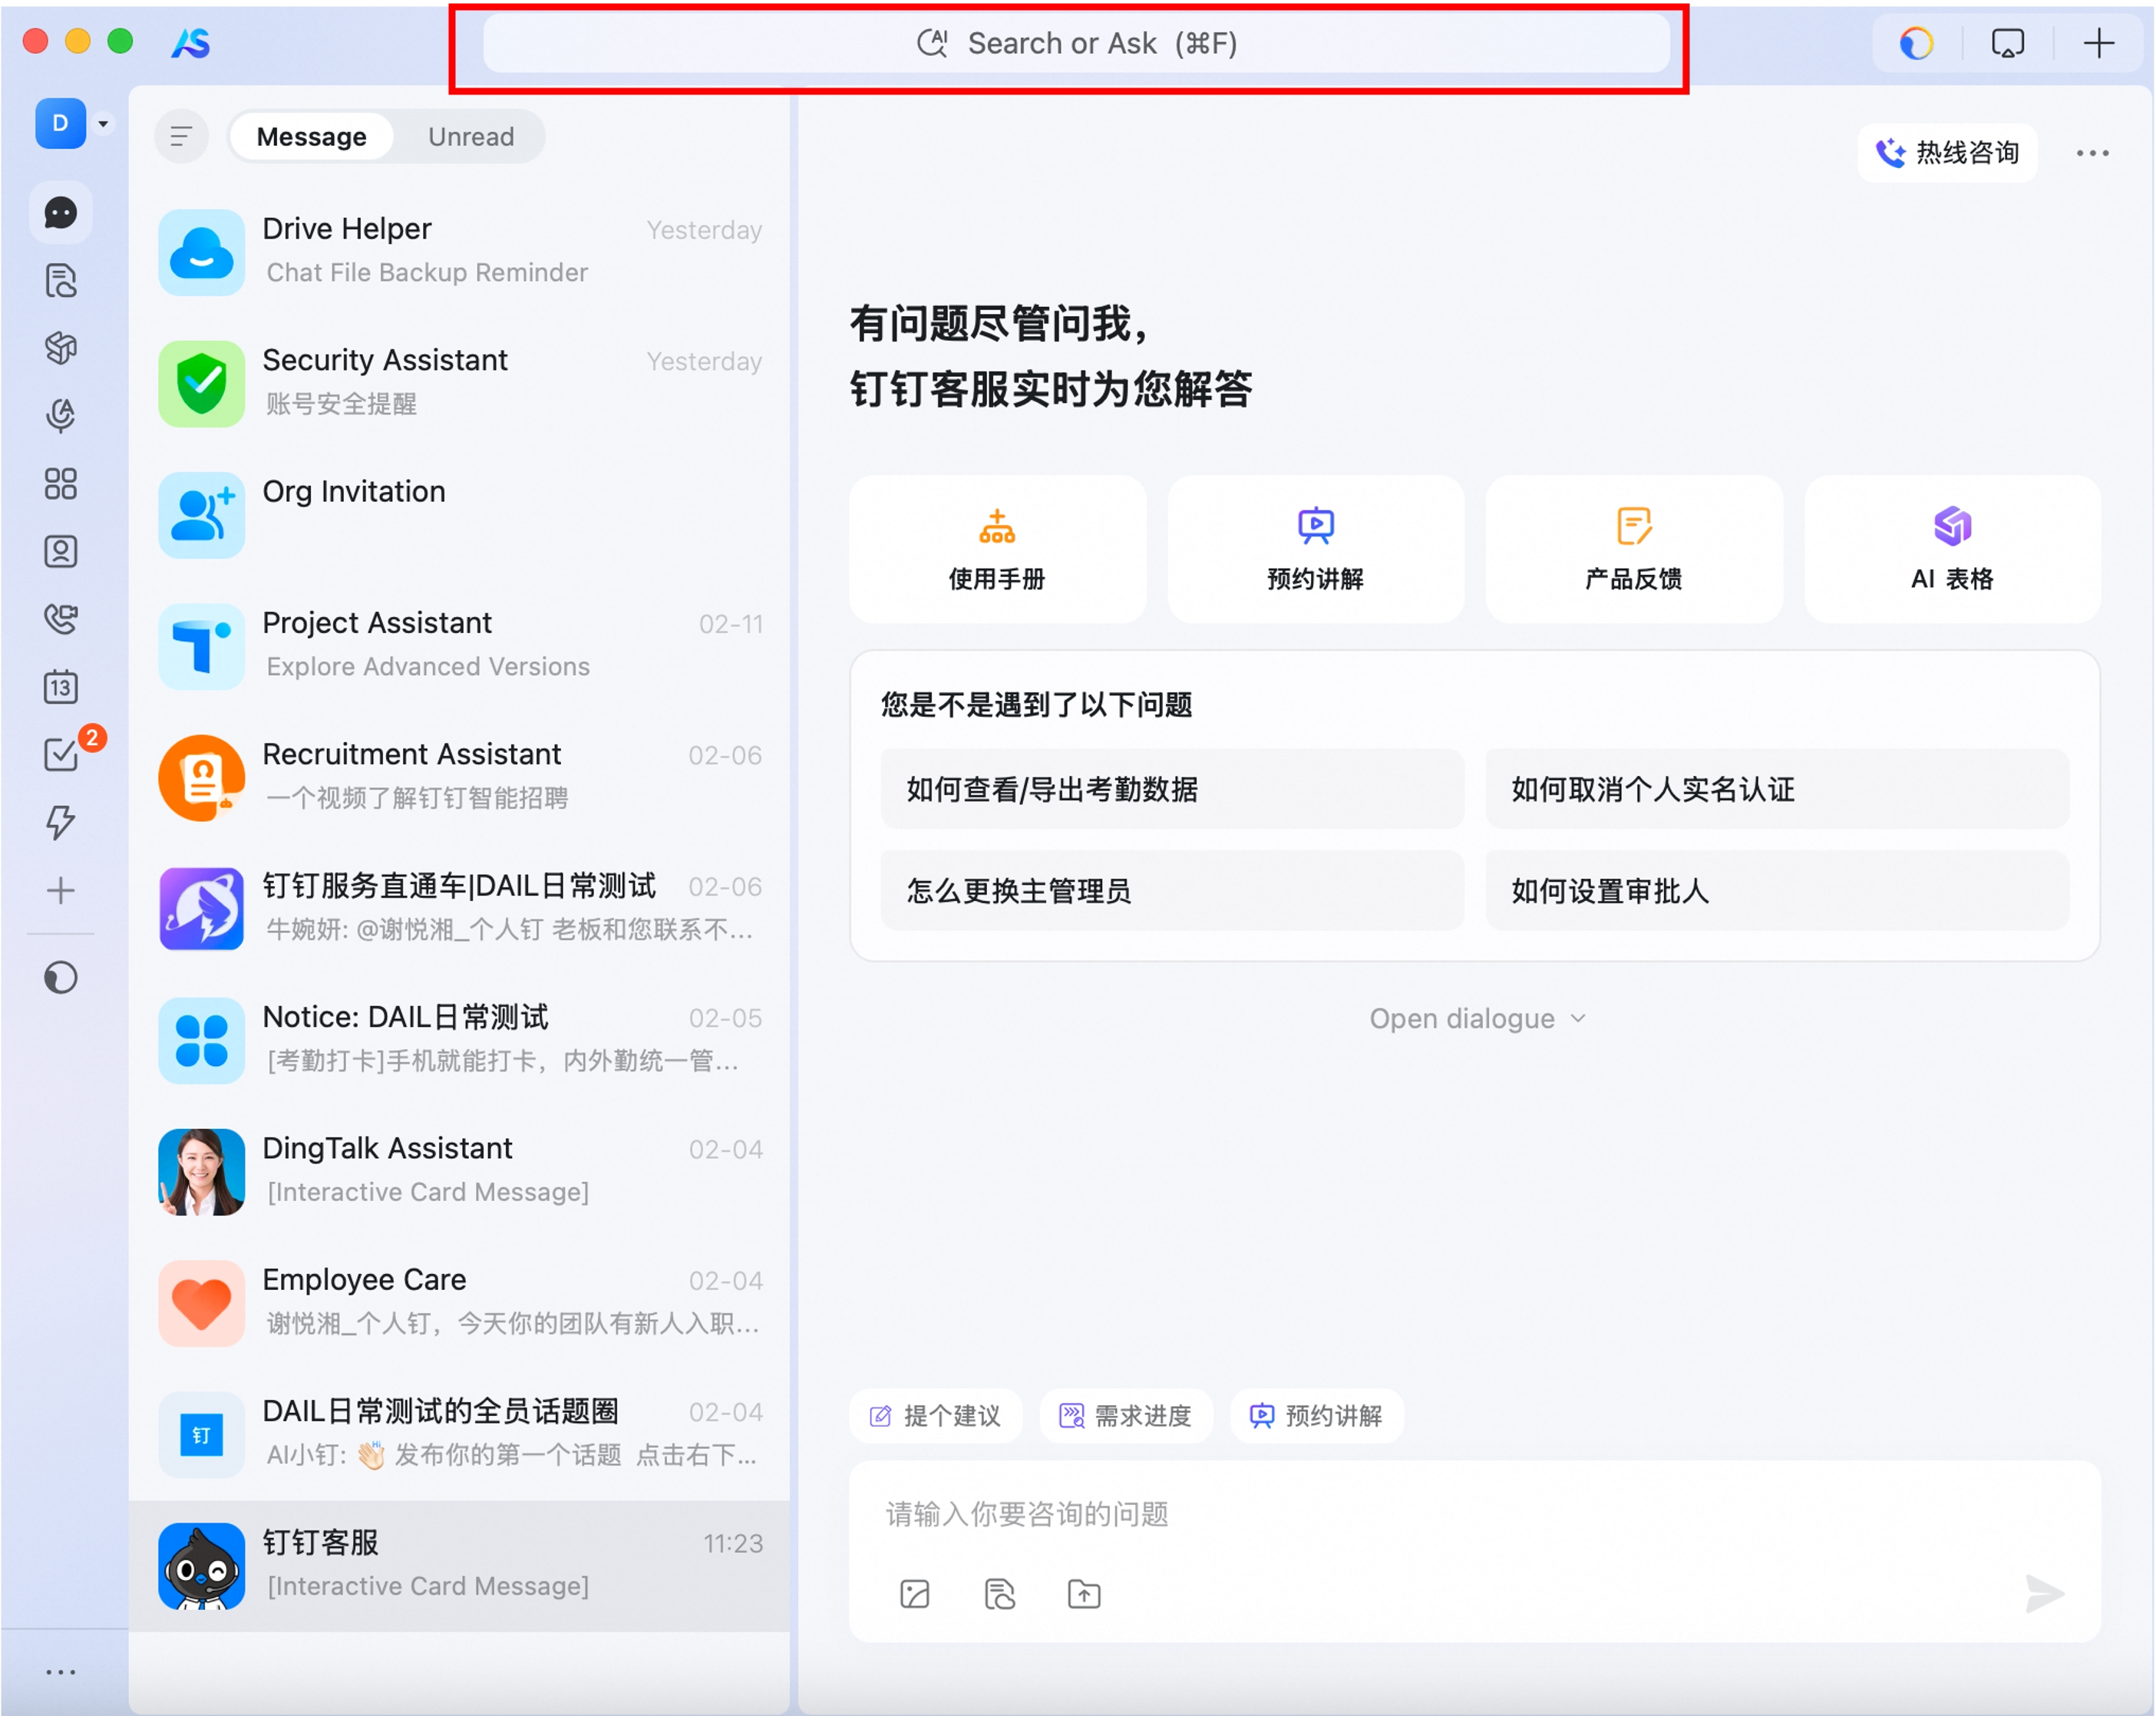Expand the Open dialogue dropdown
The width and height of the screenshot is (2156, 1716).
(x=1477, y=1018)
